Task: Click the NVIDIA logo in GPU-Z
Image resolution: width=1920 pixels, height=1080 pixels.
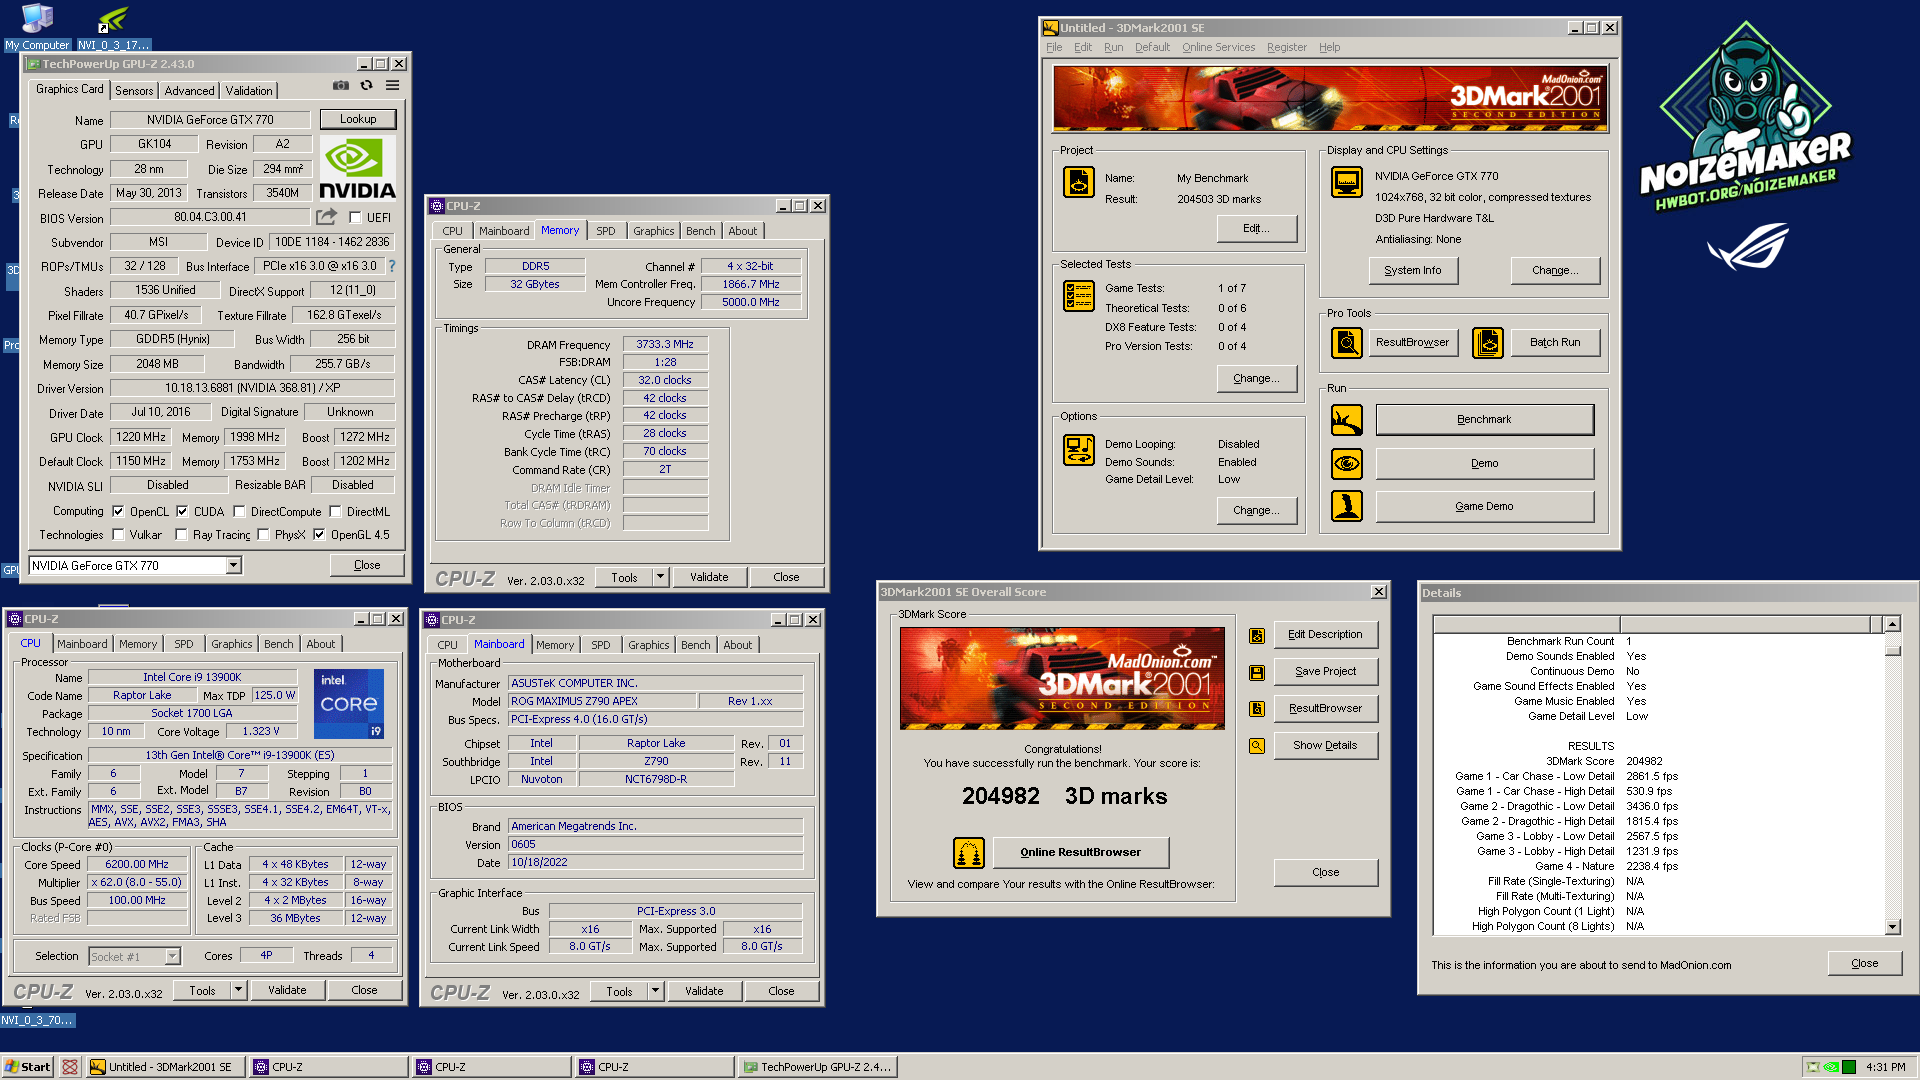Action: pos(357,169)
